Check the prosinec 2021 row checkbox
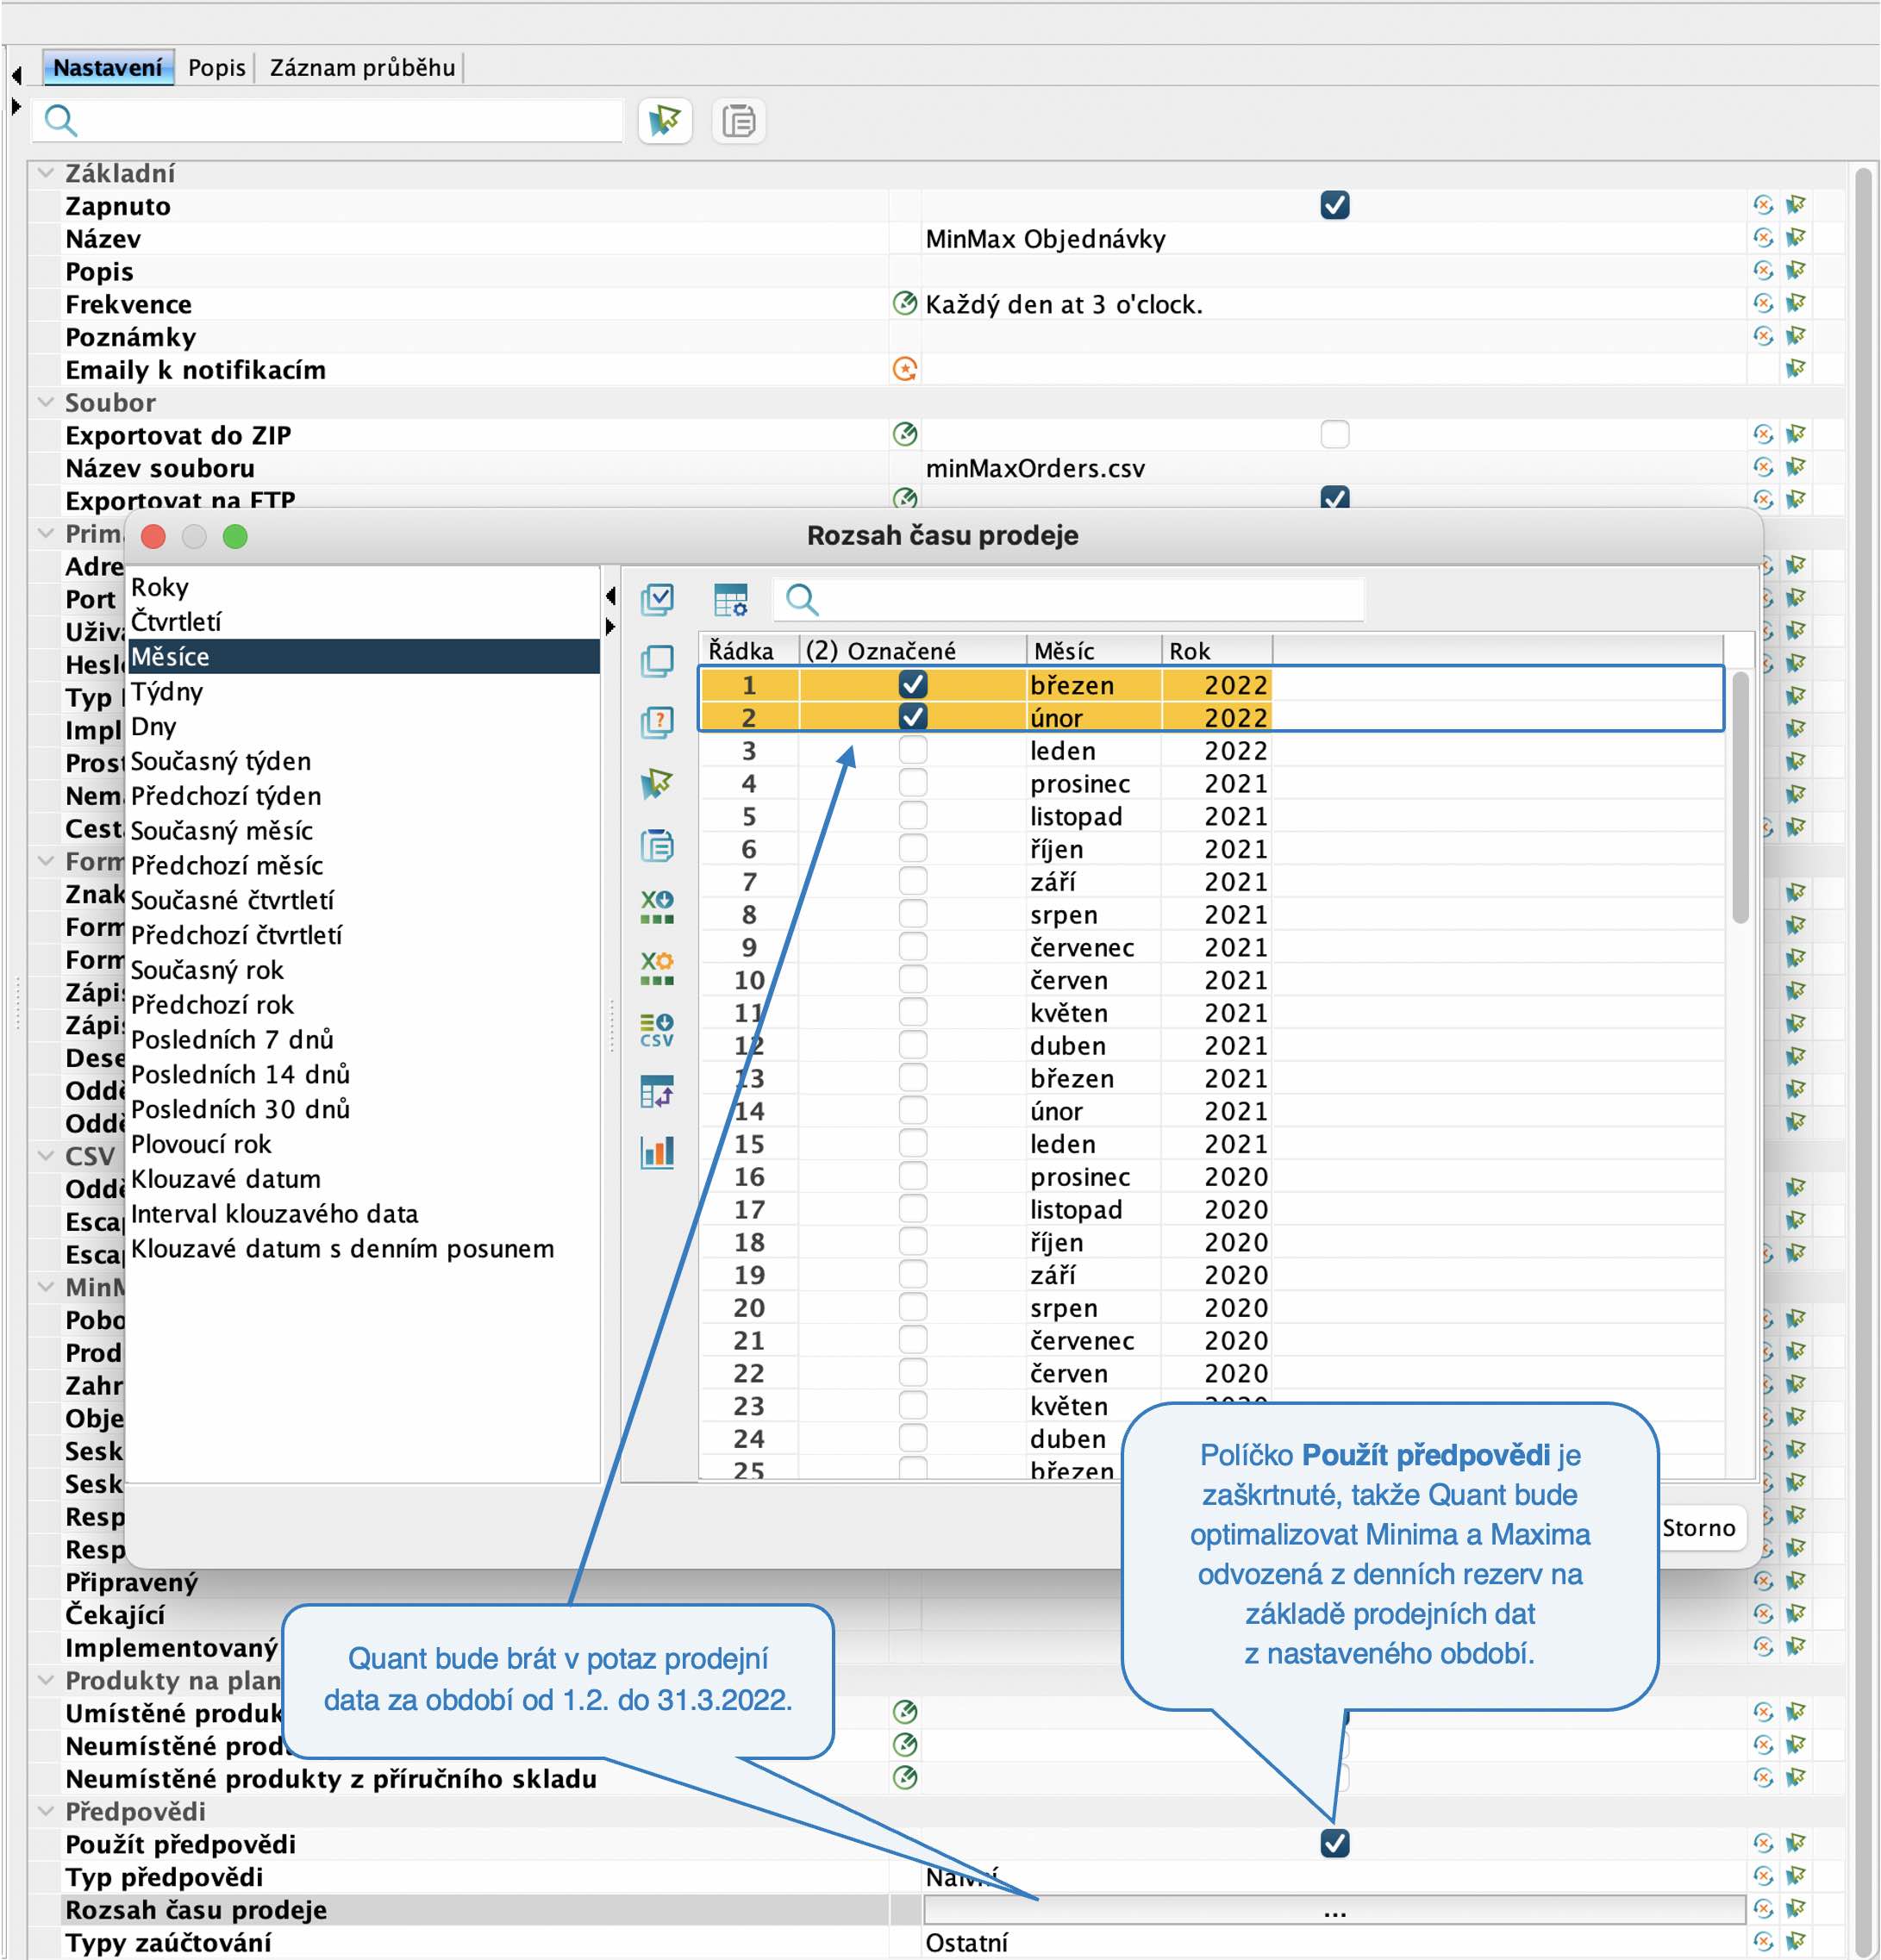 [913, 783]
